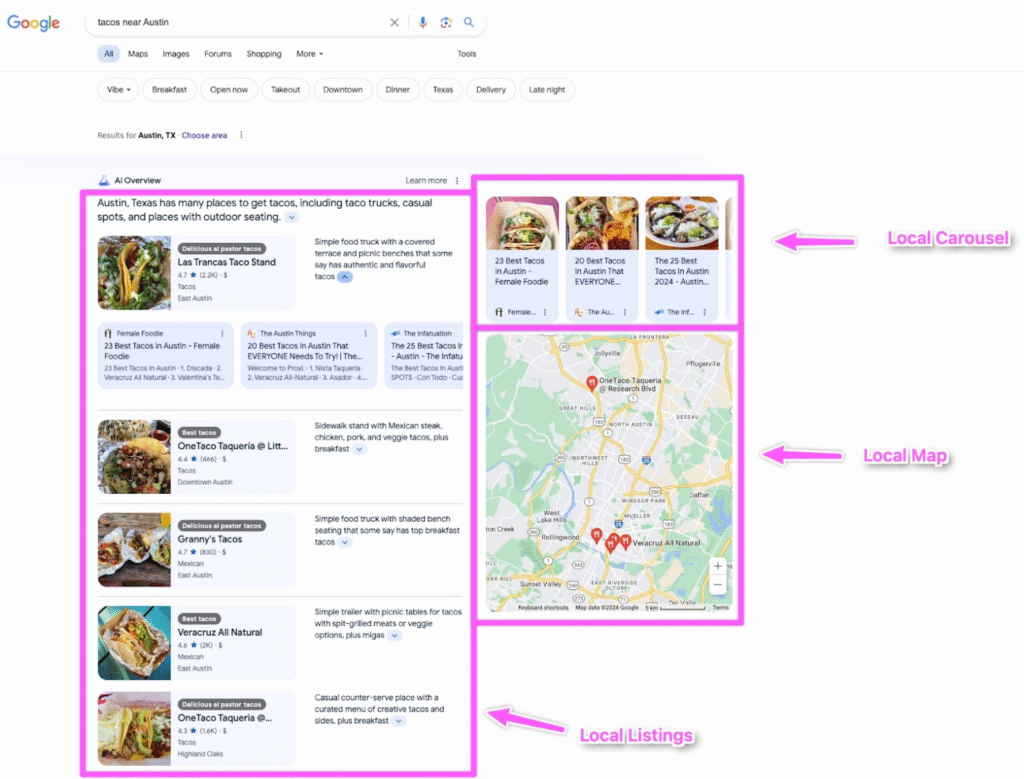
Task: Zoom in on the local map
Action: (718, 566)
